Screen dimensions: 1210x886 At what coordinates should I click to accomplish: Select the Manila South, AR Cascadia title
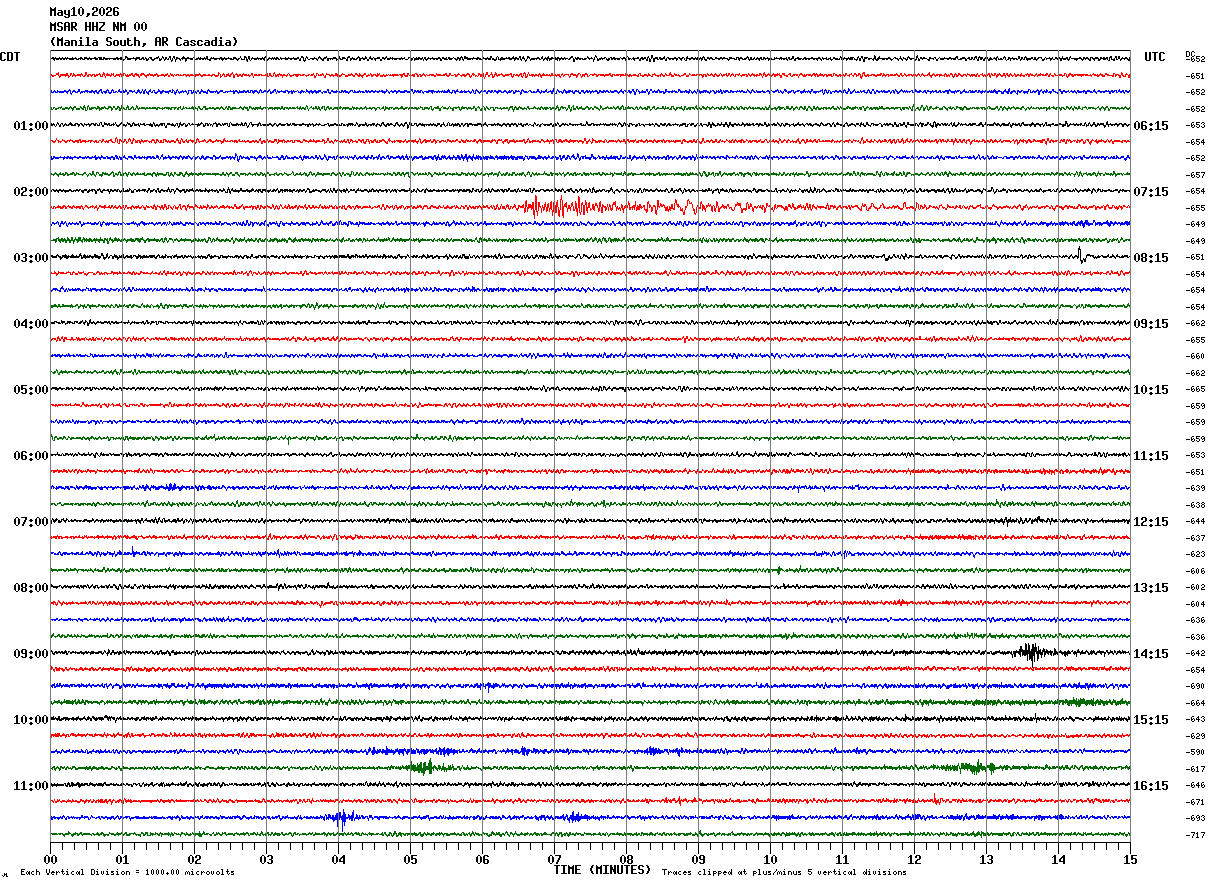(144, 42)
